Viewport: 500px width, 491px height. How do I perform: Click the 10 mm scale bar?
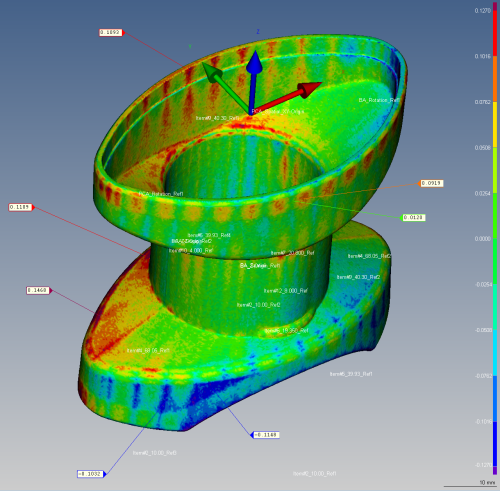(x=470, y=484)
